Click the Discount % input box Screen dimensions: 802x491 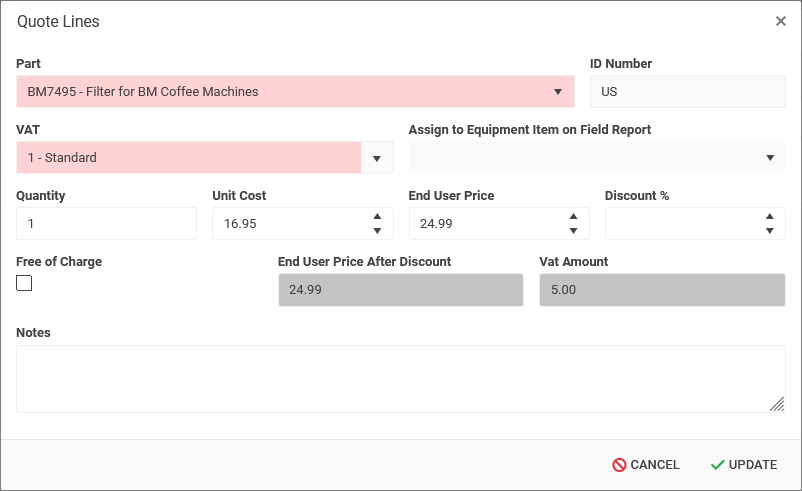[x=680, y=224]
